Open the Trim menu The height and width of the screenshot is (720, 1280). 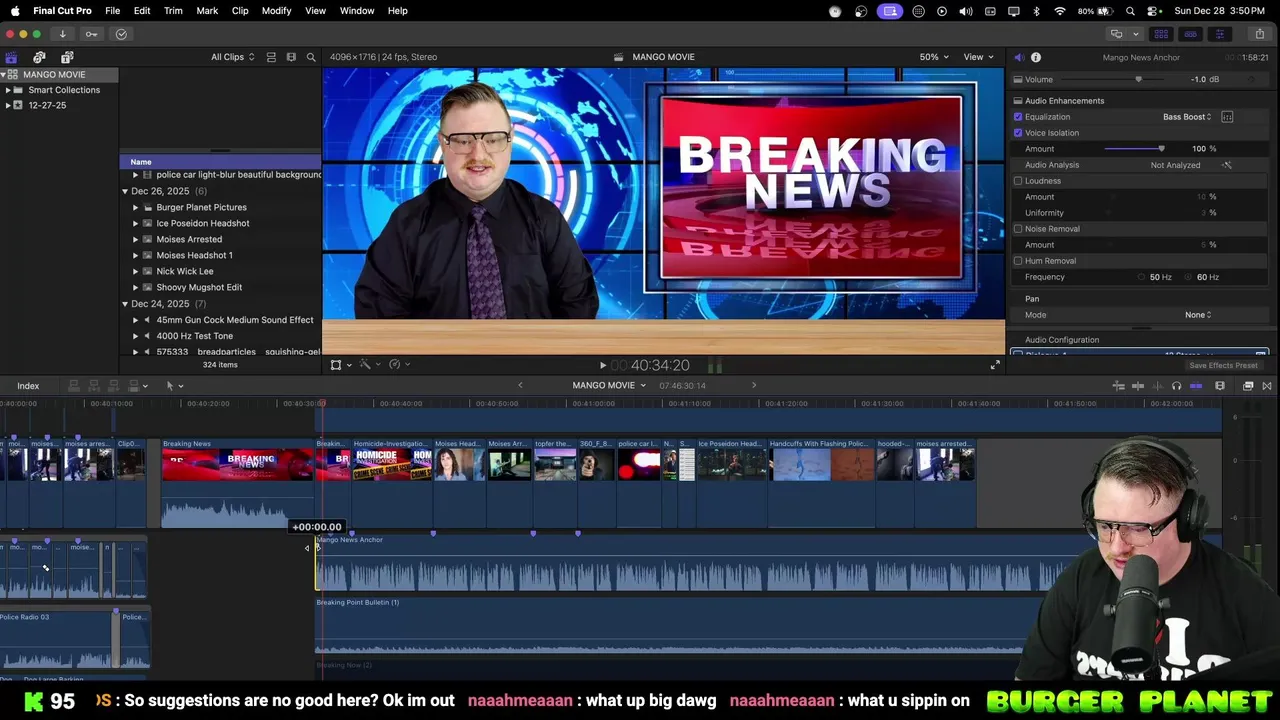(173, 11)
